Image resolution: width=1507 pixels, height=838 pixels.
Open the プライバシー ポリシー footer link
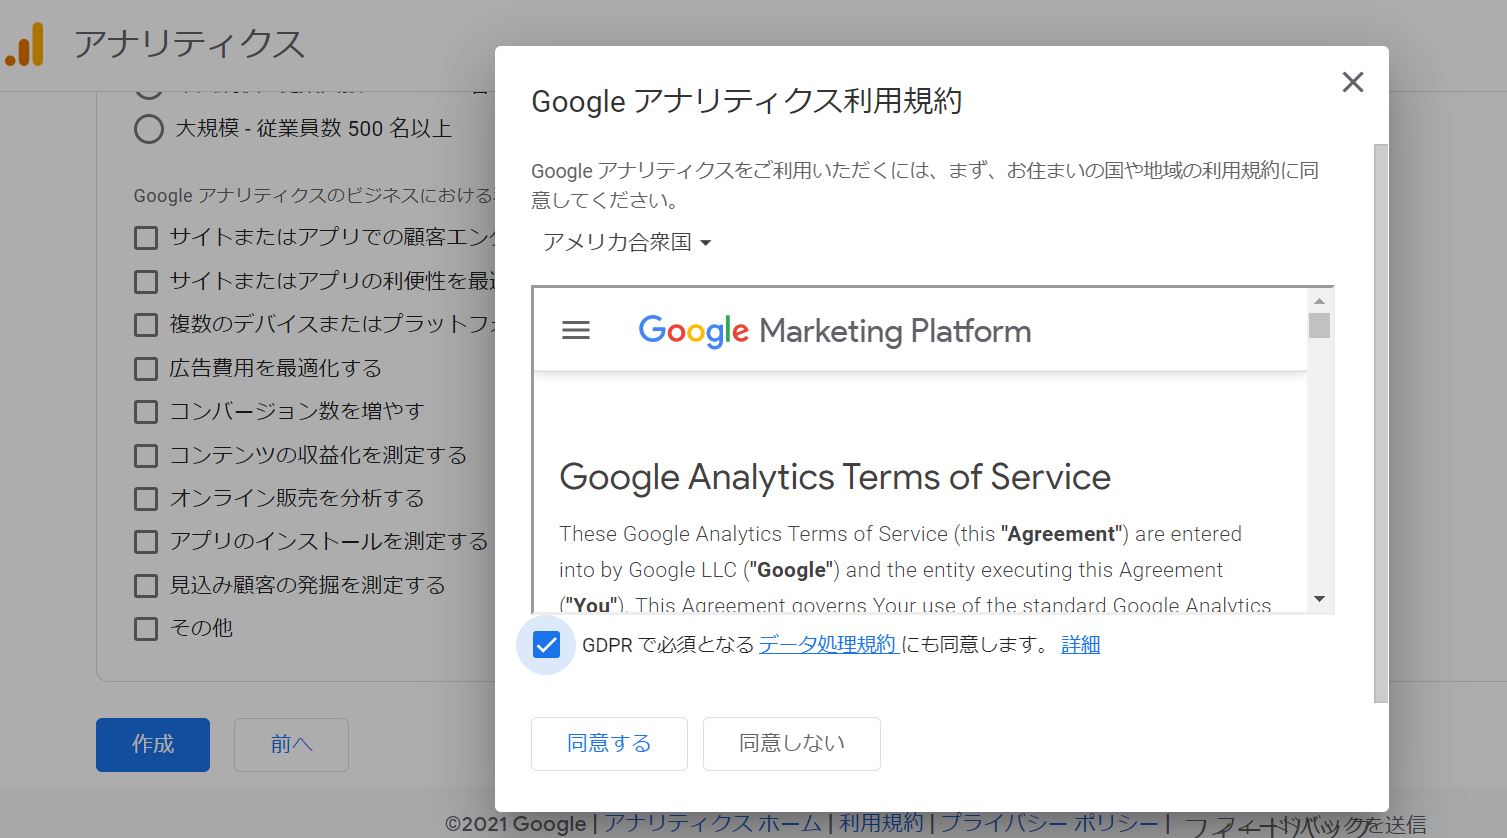click(1049, 824)
